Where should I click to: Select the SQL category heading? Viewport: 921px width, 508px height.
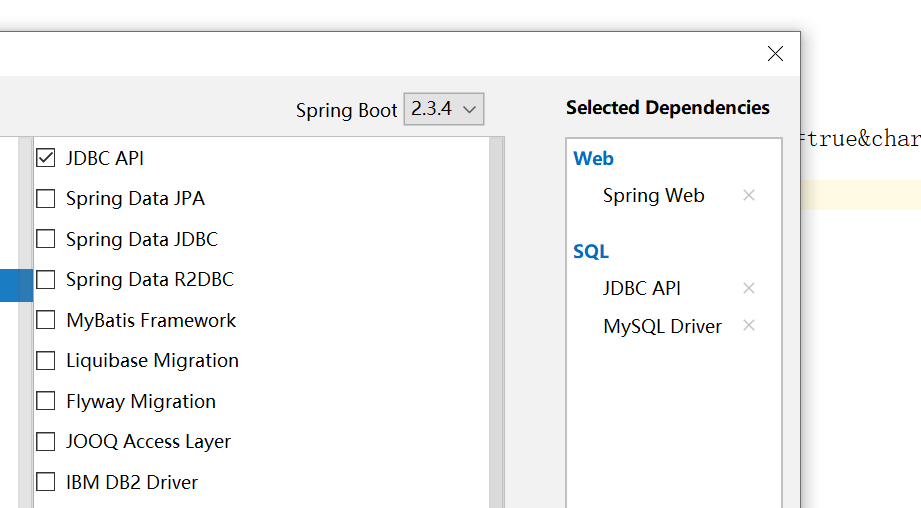(x=591, y=251)
